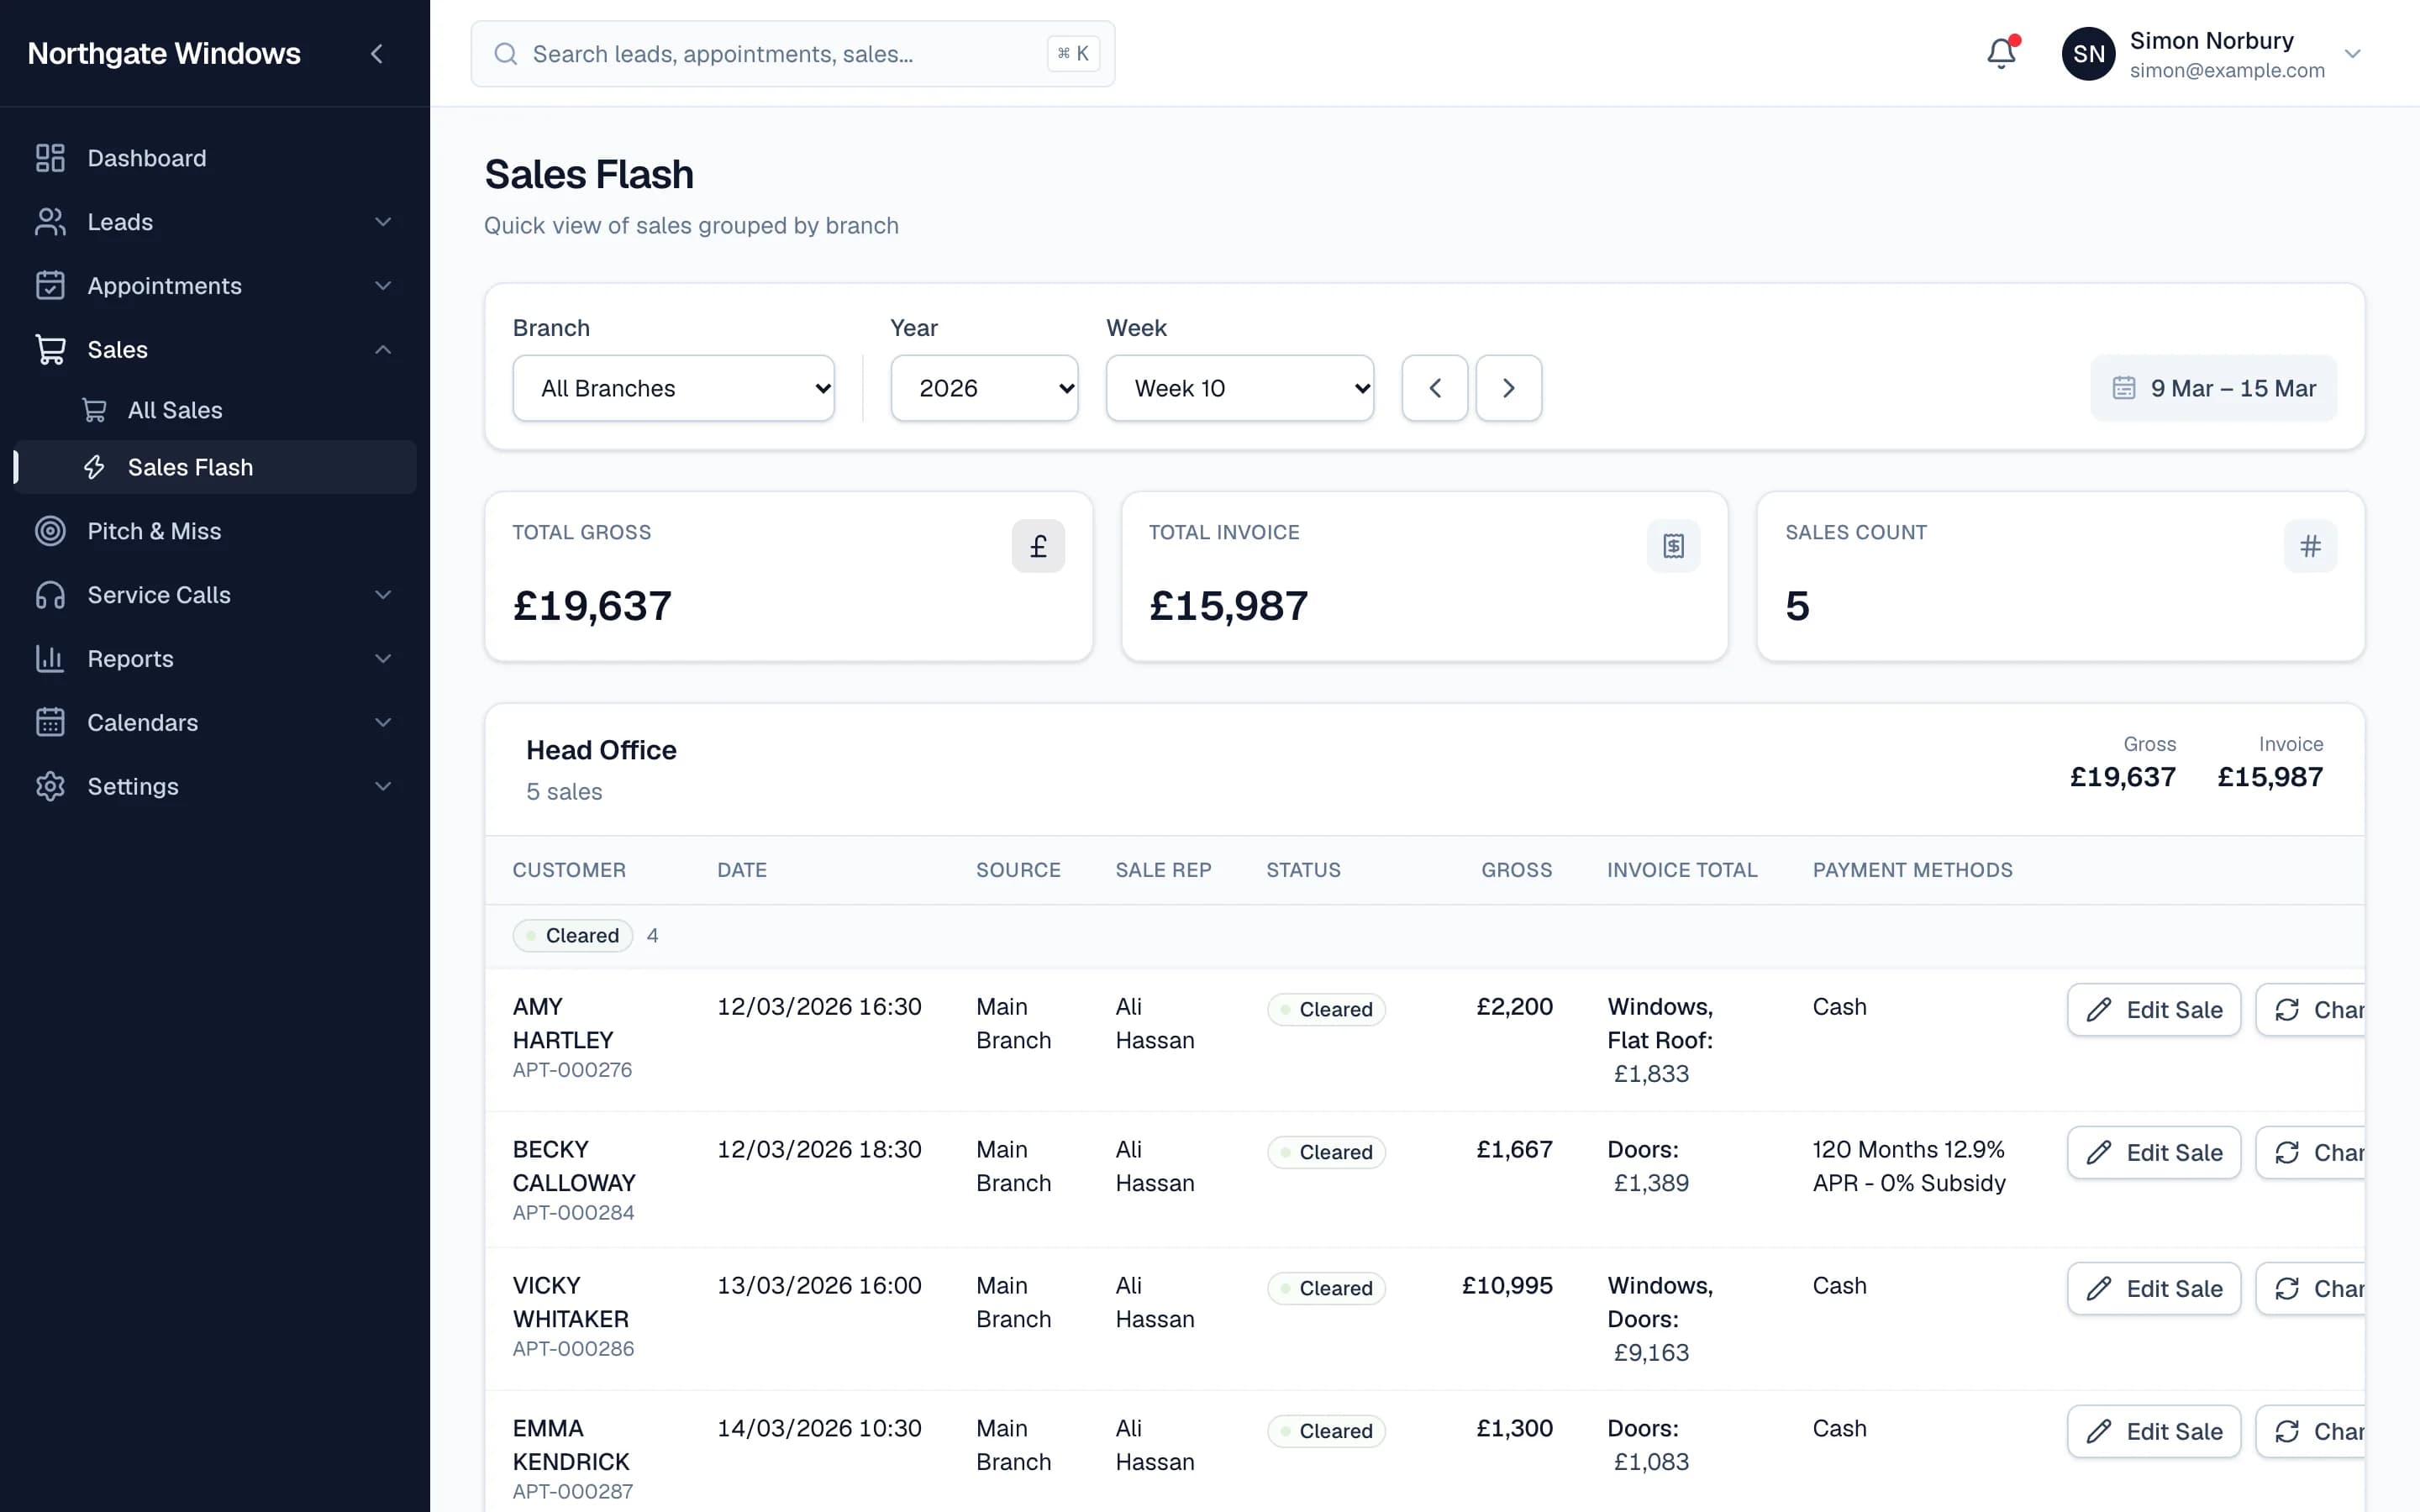Edit Sale for Amy Hartley
Image resolution: width=2420 pixels, height=1512 pixels.
(2153, 1010)
